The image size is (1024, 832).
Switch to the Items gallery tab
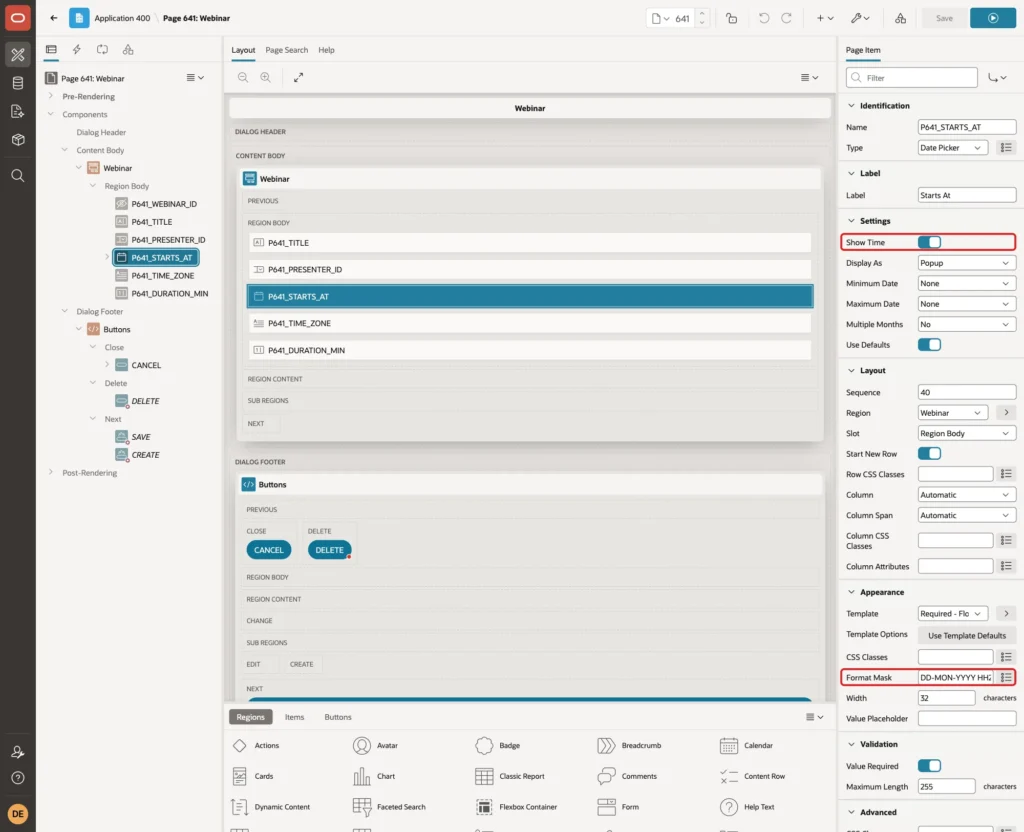point(295,717)
